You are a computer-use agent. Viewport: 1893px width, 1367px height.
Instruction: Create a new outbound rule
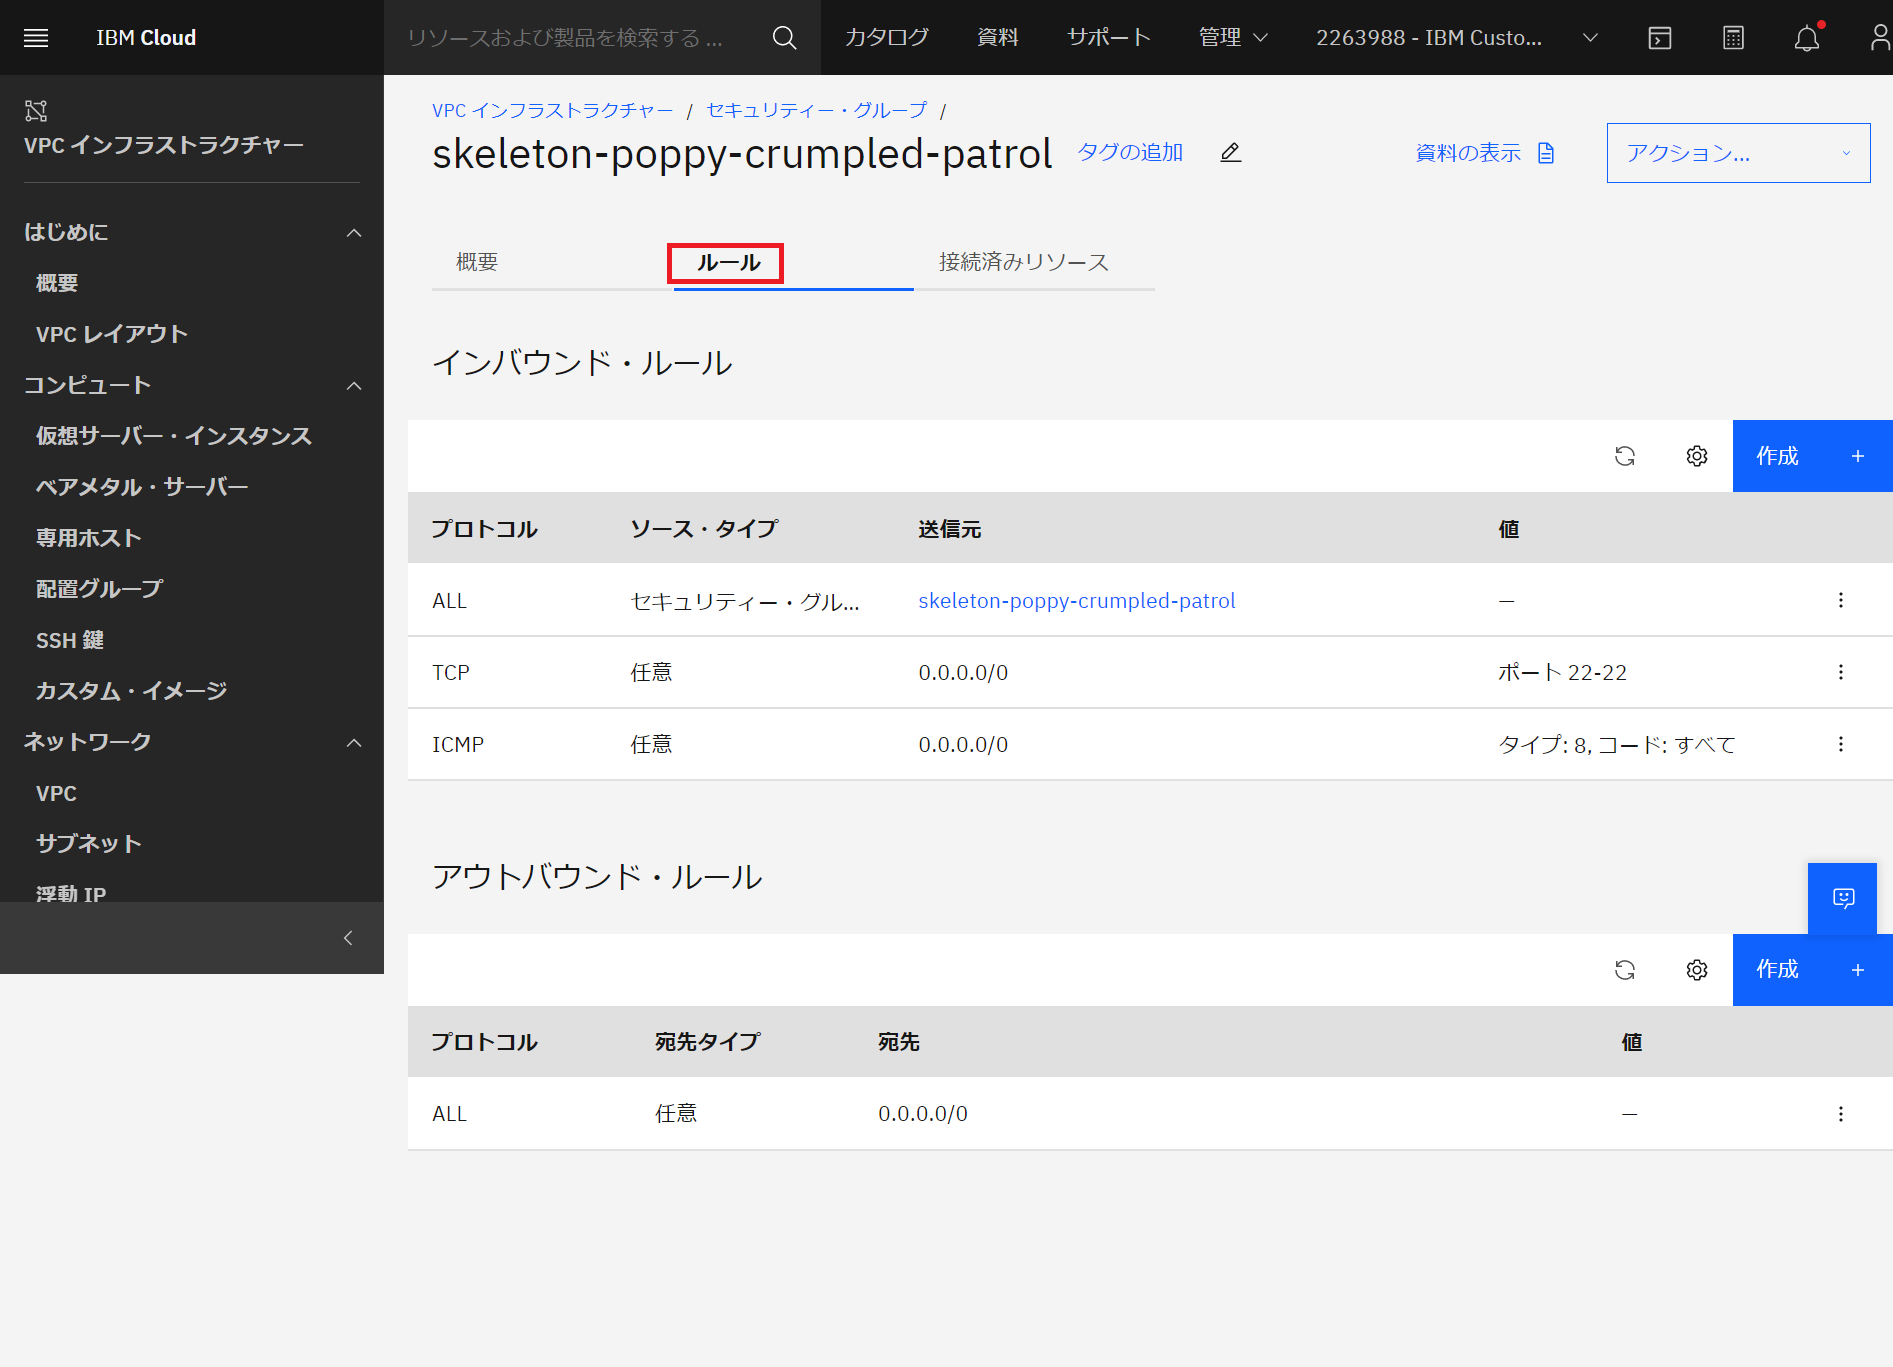tap(1812, 970)
